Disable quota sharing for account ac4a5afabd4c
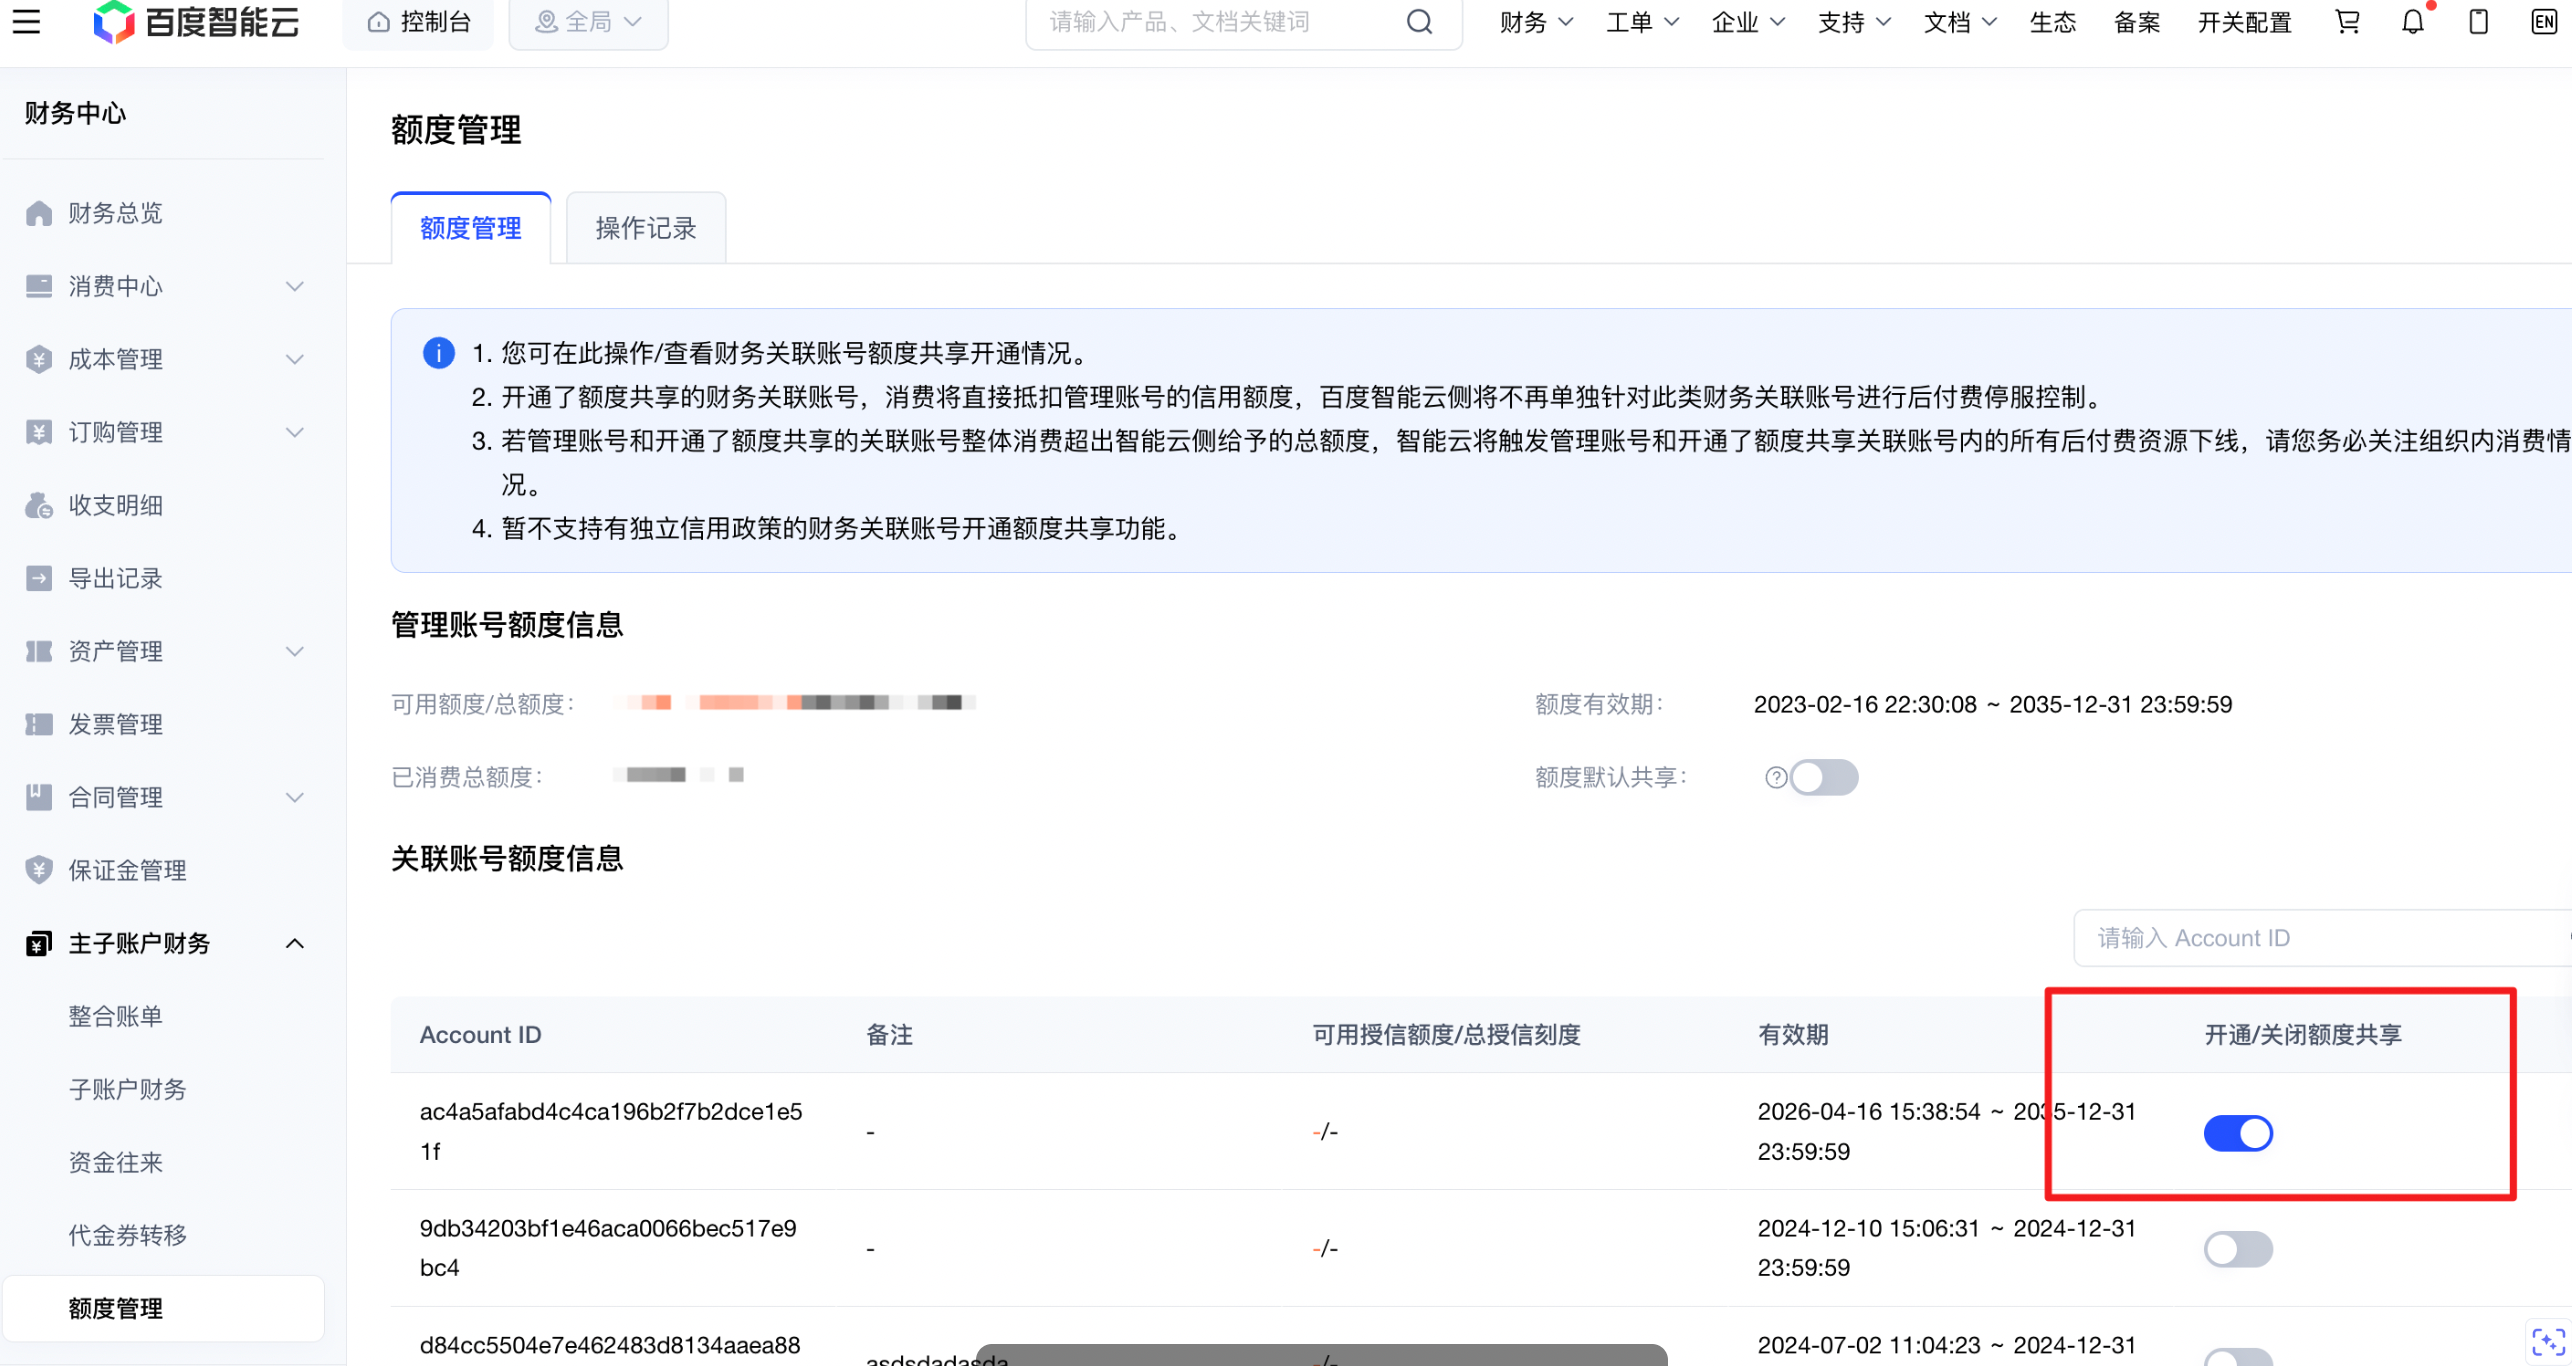2572x1366 pixels. pyautogui.click(x=2238, y=1133)
